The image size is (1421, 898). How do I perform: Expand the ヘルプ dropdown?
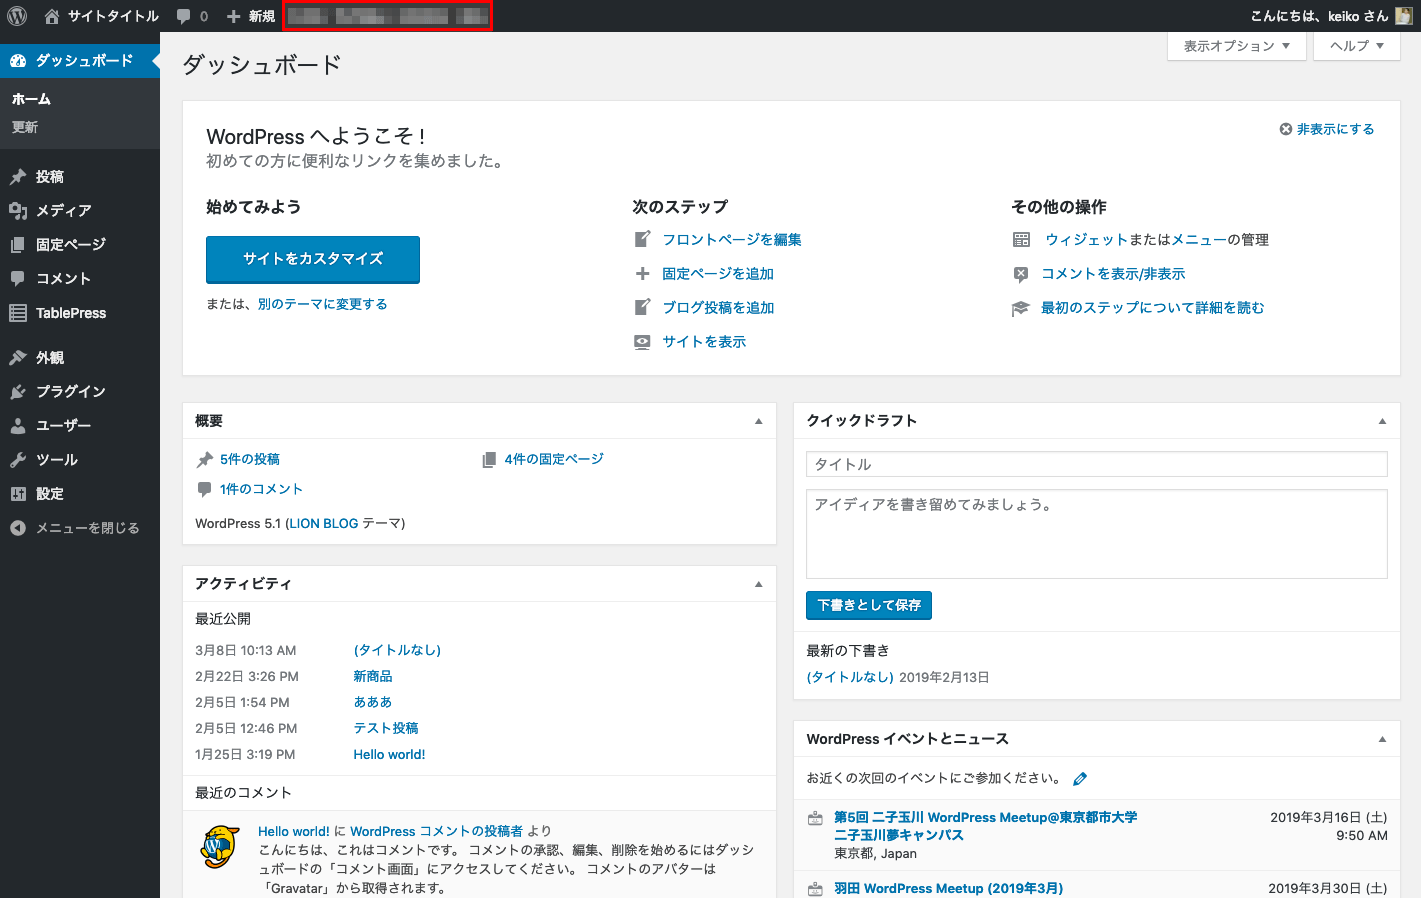pyautogui.click(x=1357, y=46)
